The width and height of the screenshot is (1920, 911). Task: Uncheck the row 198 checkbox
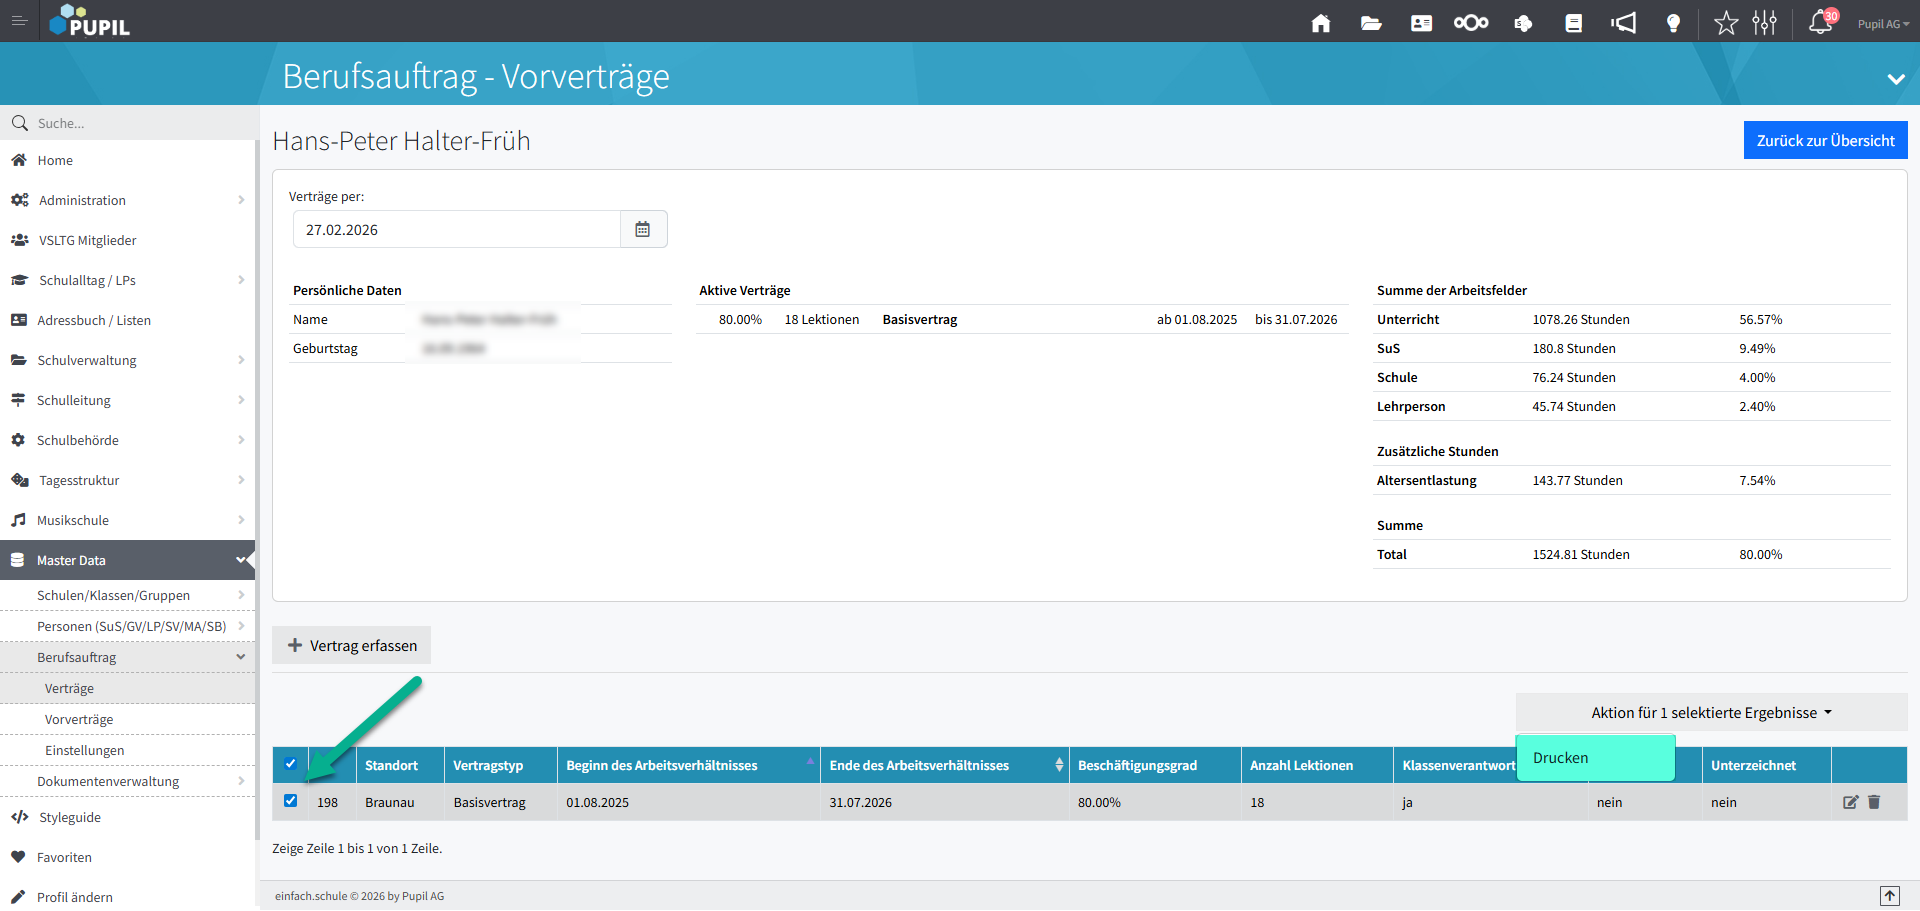(291, 801)
